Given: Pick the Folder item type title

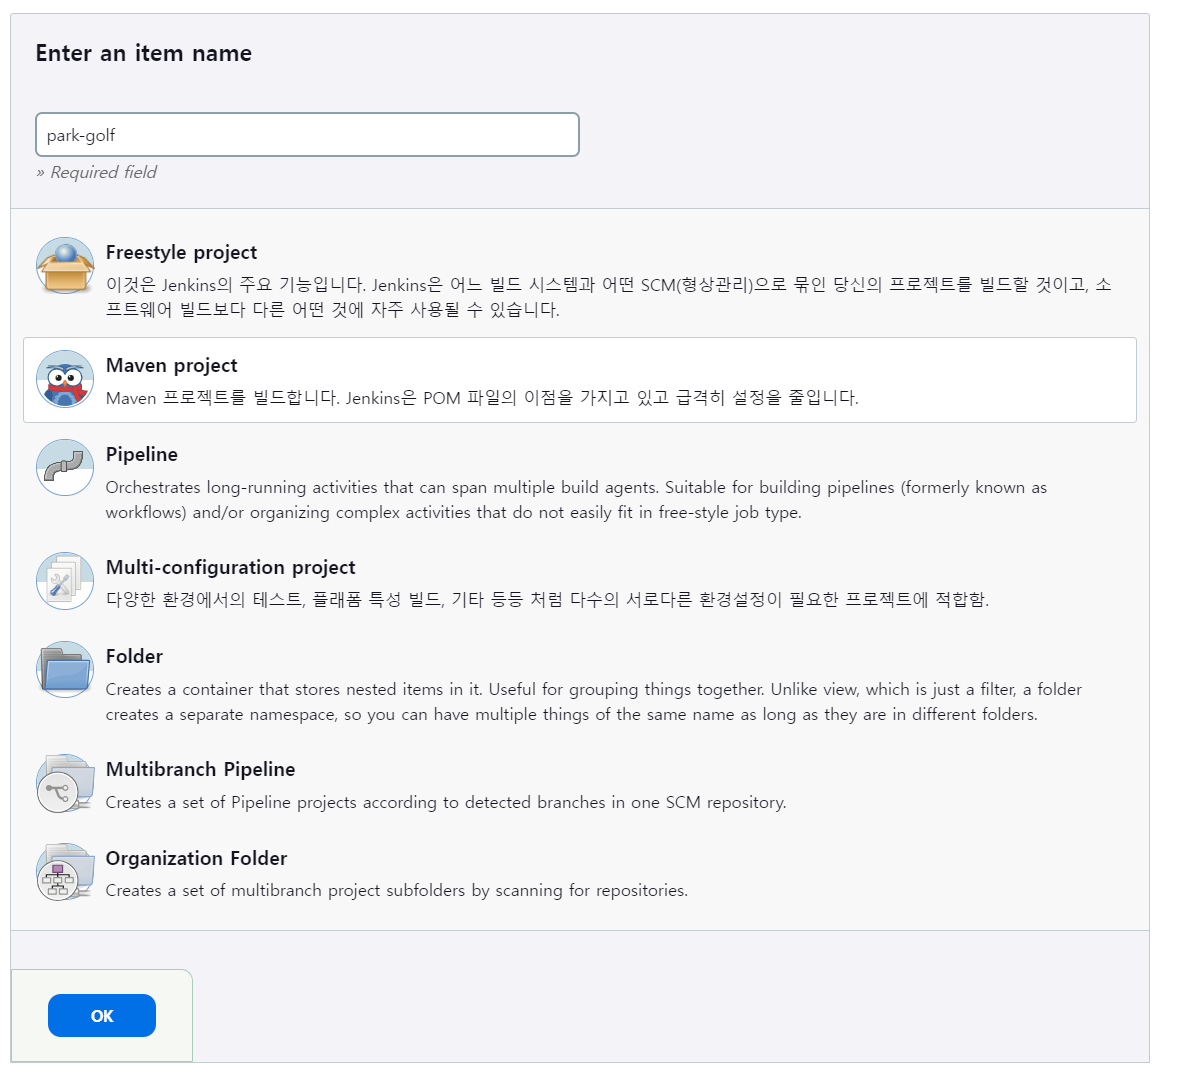Looking at the screenshot, I should (x=134, y=656).
